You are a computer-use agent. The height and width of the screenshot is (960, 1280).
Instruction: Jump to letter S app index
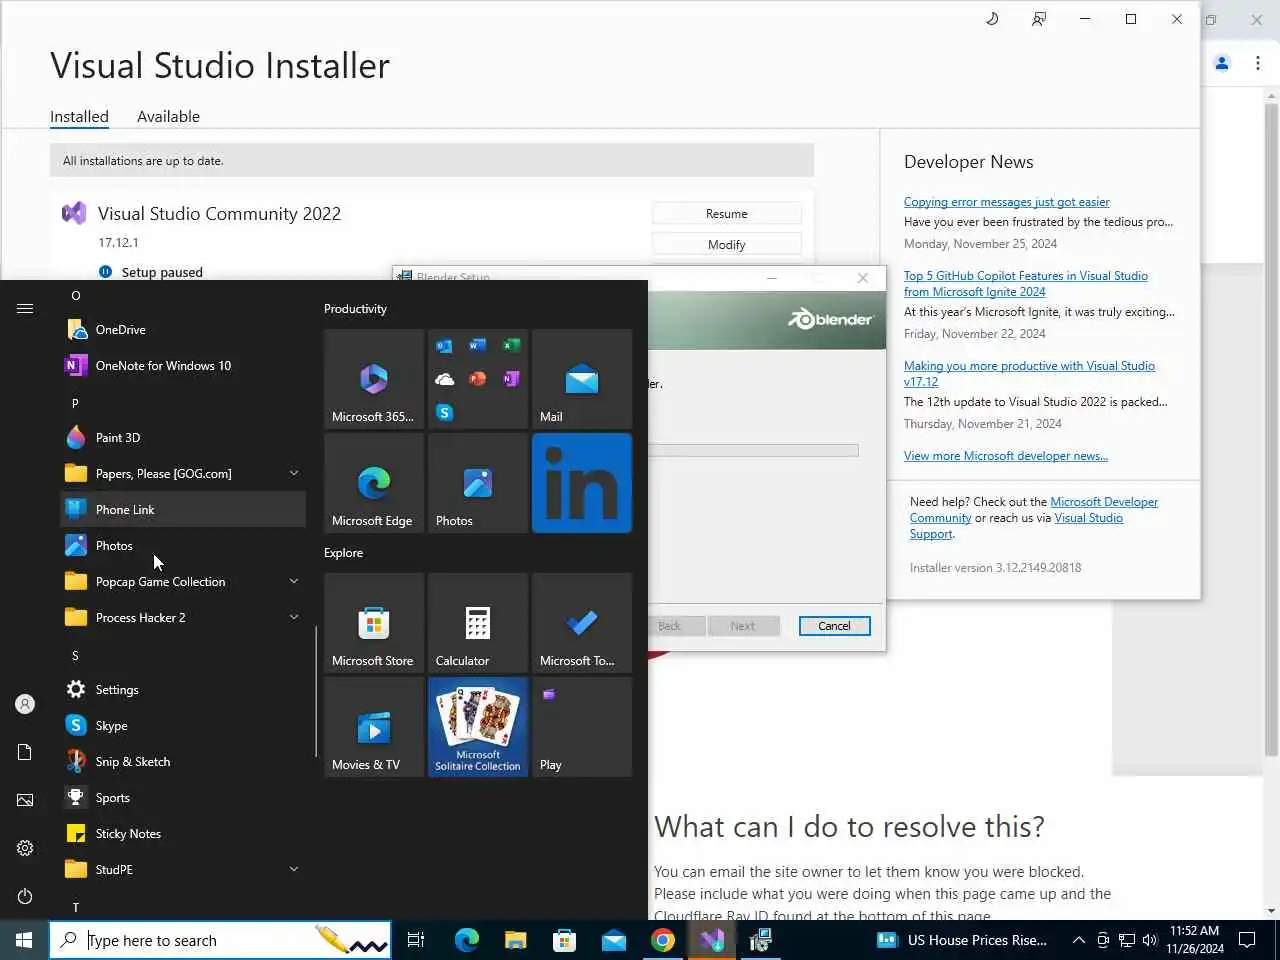click(75, 655)
